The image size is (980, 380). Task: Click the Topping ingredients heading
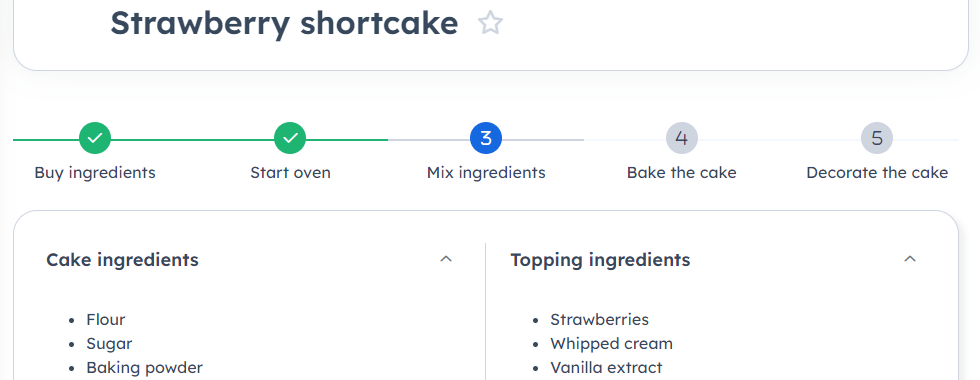pos(600,259)
